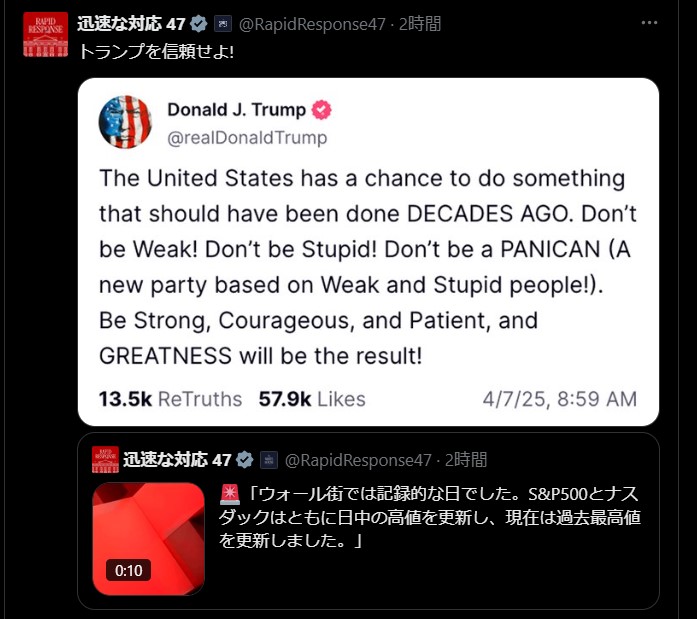Screen dimensions: 697x619
Task: Click the verified badge in the quoted post header
Action: tap(244, 459)
